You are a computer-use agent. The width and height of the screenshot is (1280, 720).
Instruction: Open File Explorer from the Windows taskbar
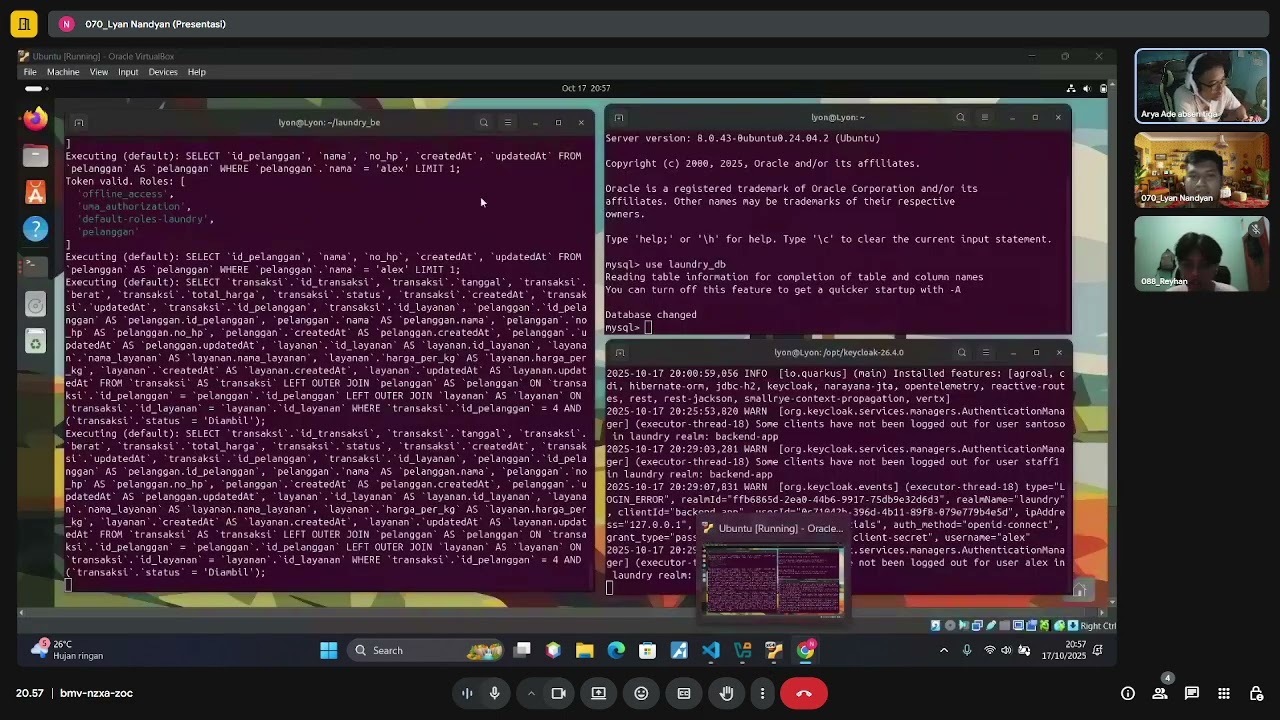click(x=585, y=651)
